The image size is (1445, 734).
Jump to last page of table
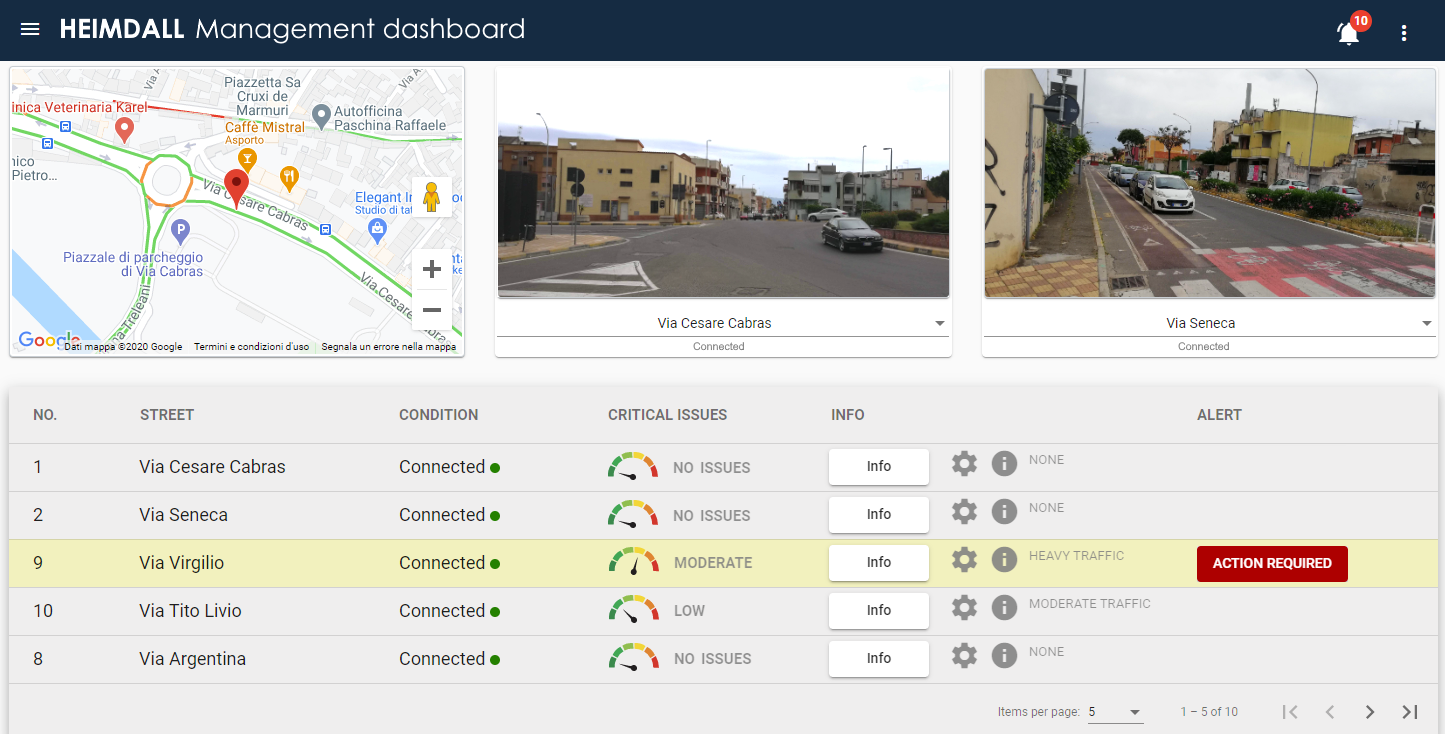click(1410, 712)
